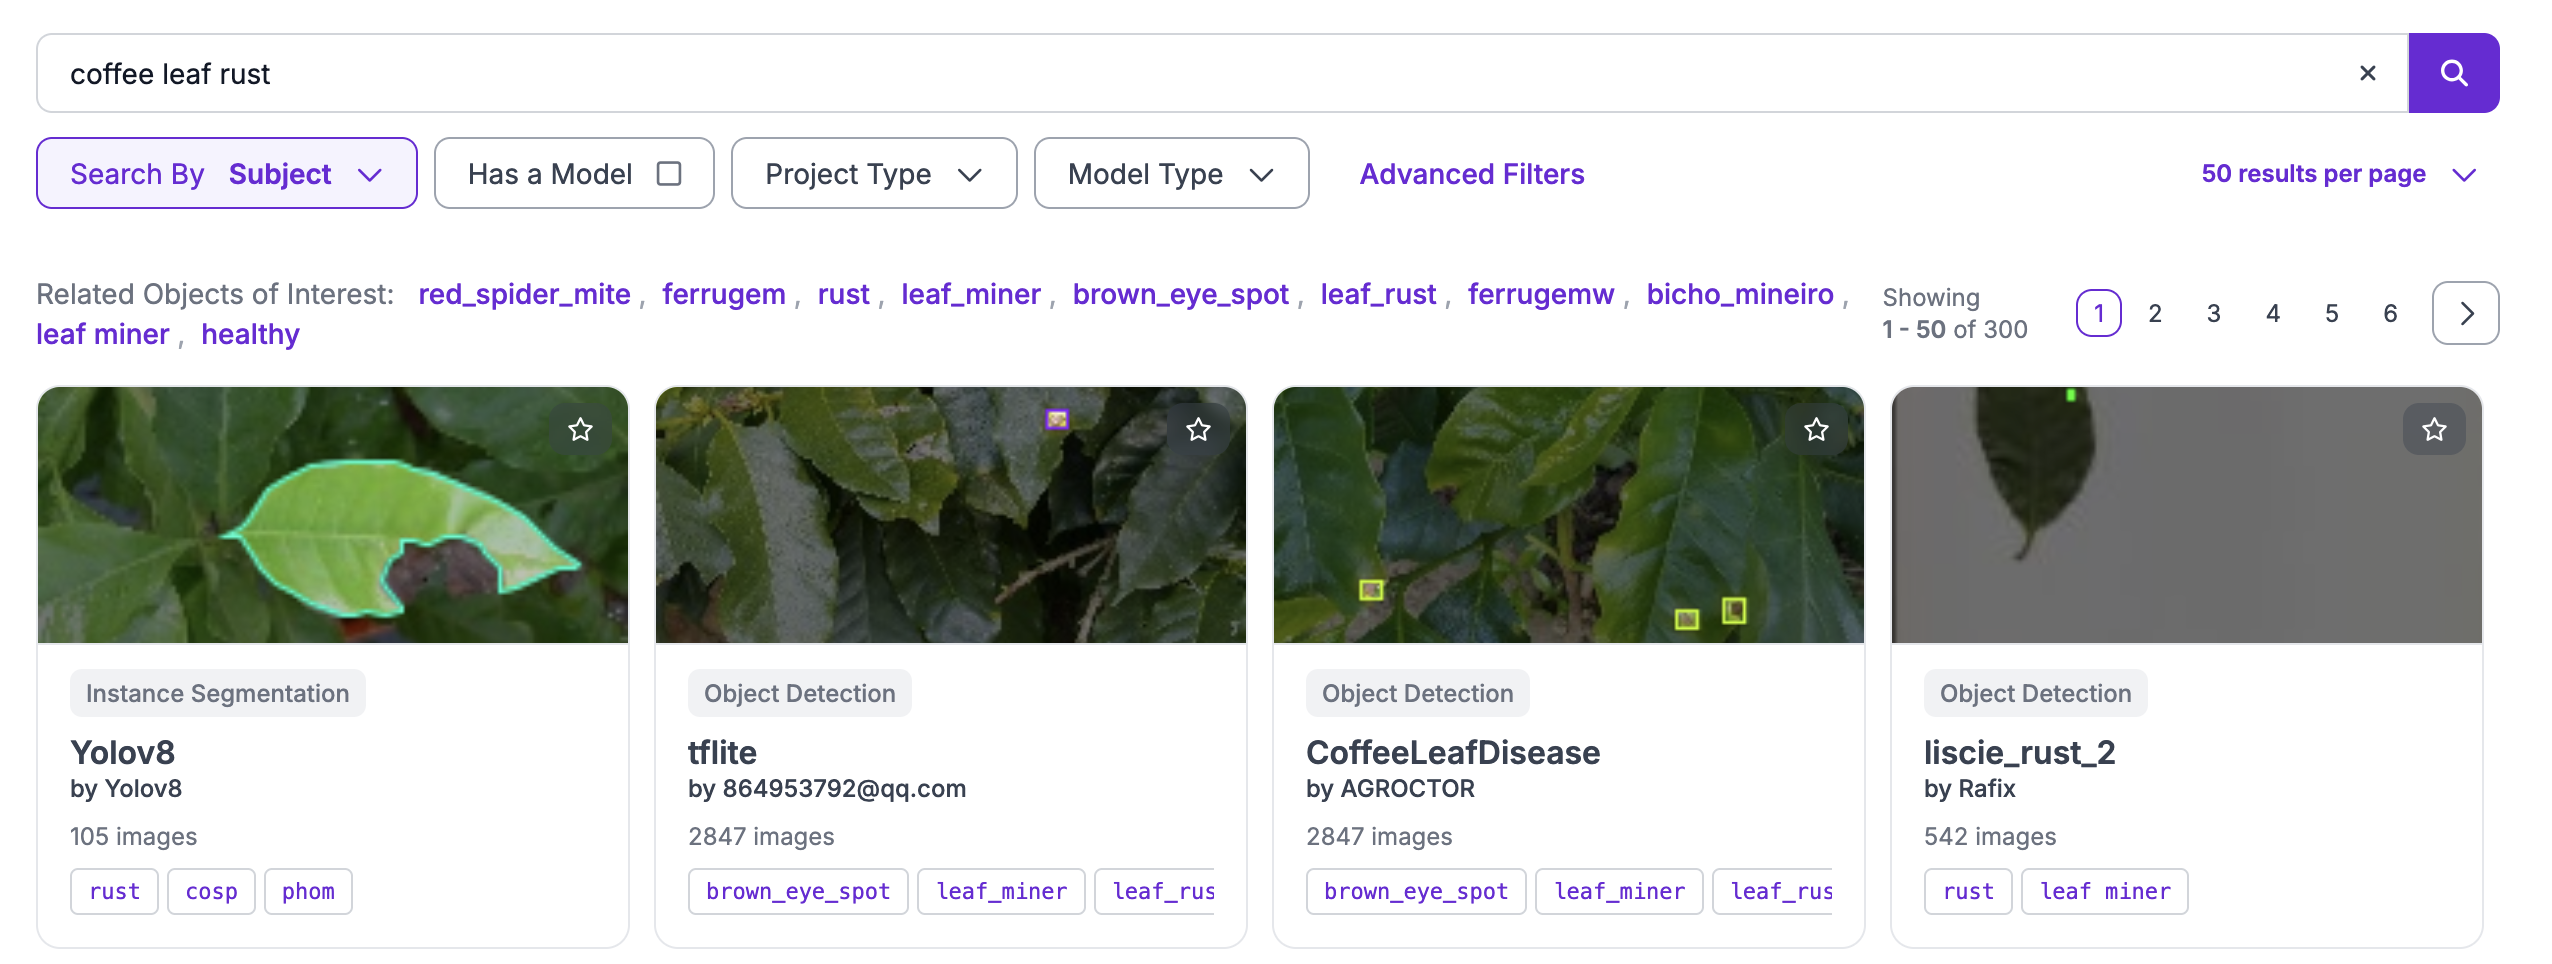Go to results page 3
The height and width of the screenshot is (964, 2552).
coord(2213,312)
